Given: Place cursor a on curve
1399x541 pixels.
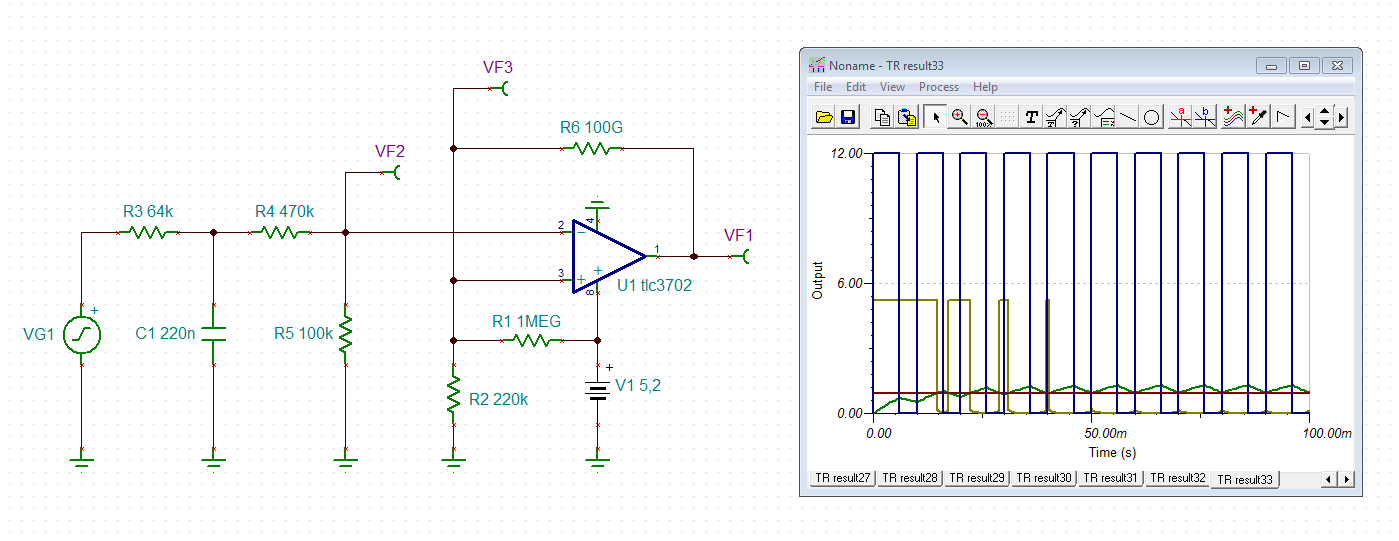Looking at the screenshot, I should click(x=1181, y=117).
